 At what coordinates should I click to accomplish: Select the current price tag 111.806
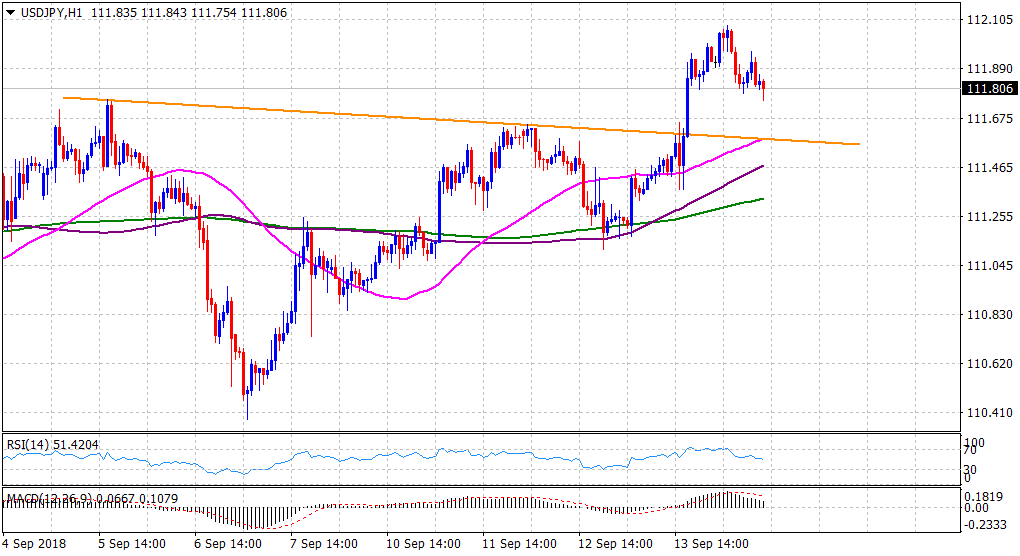(x=990, y=89)
